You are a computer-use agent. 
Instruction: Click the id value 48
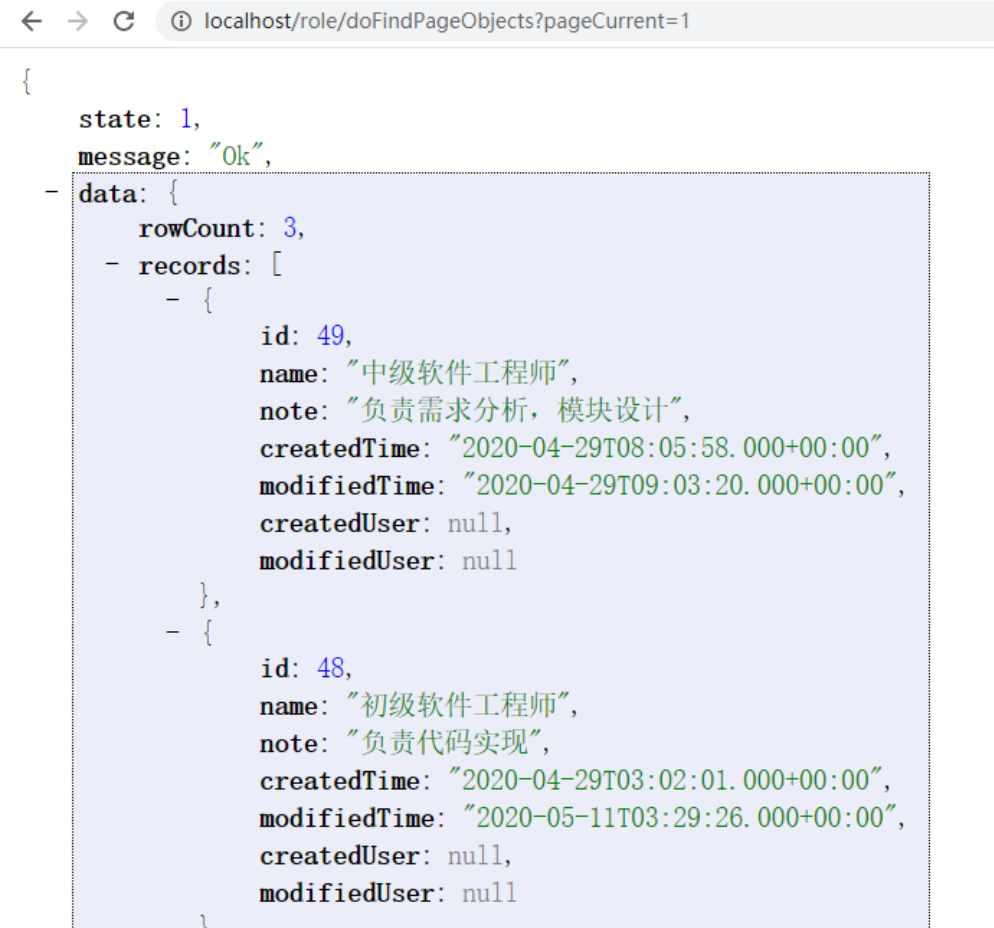[330, 668]
